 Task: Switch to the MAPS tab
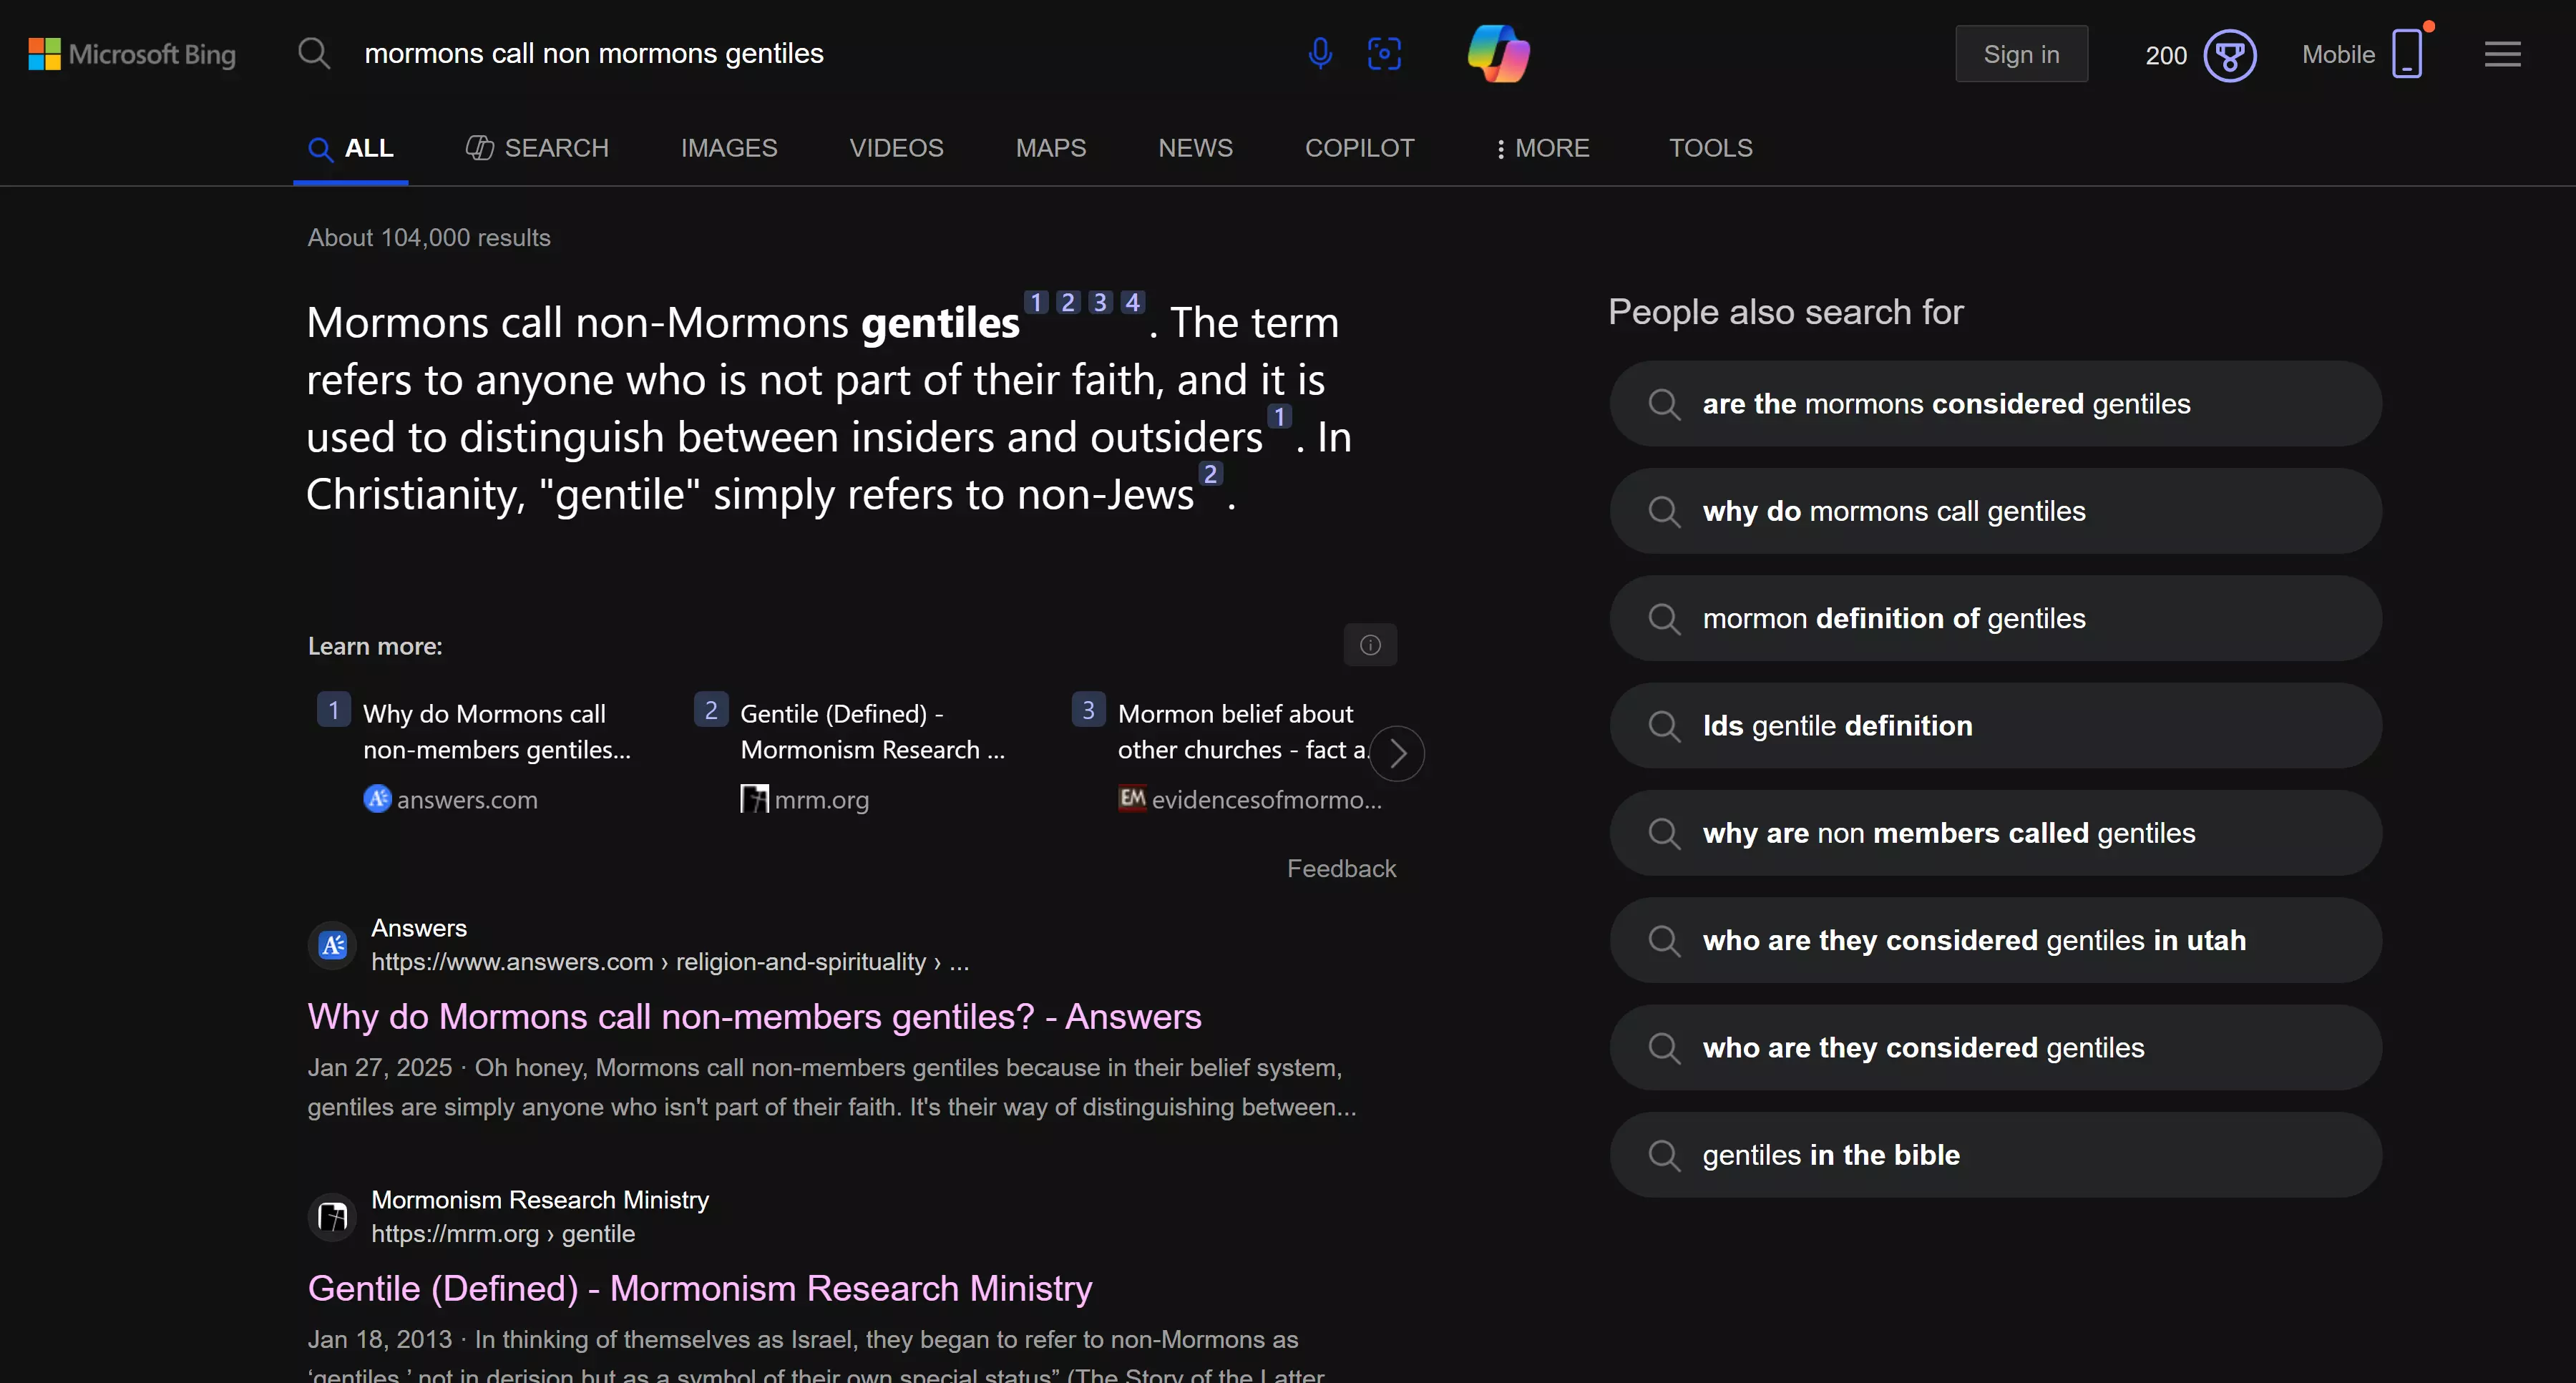coord(1051,148)
